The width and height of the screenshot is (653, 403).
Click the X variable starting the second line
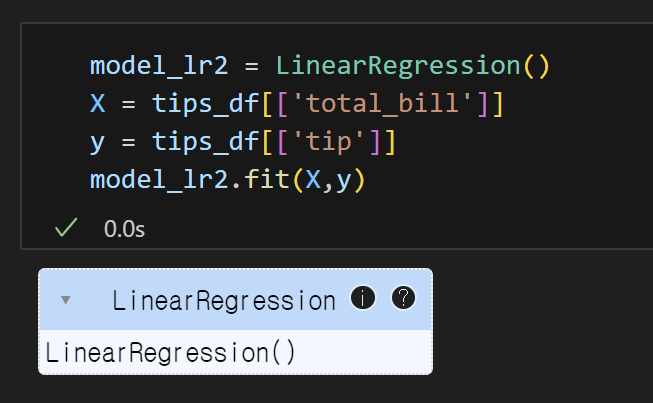click(98, 103)
